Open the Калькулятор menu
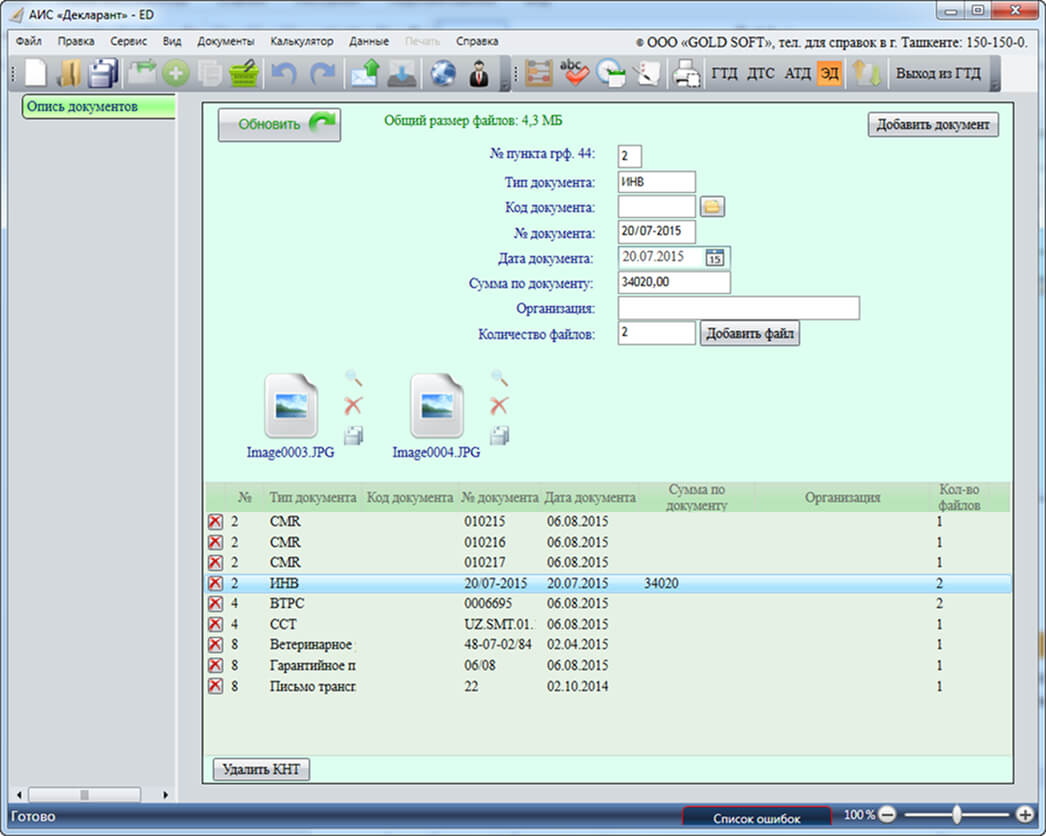 302,41
